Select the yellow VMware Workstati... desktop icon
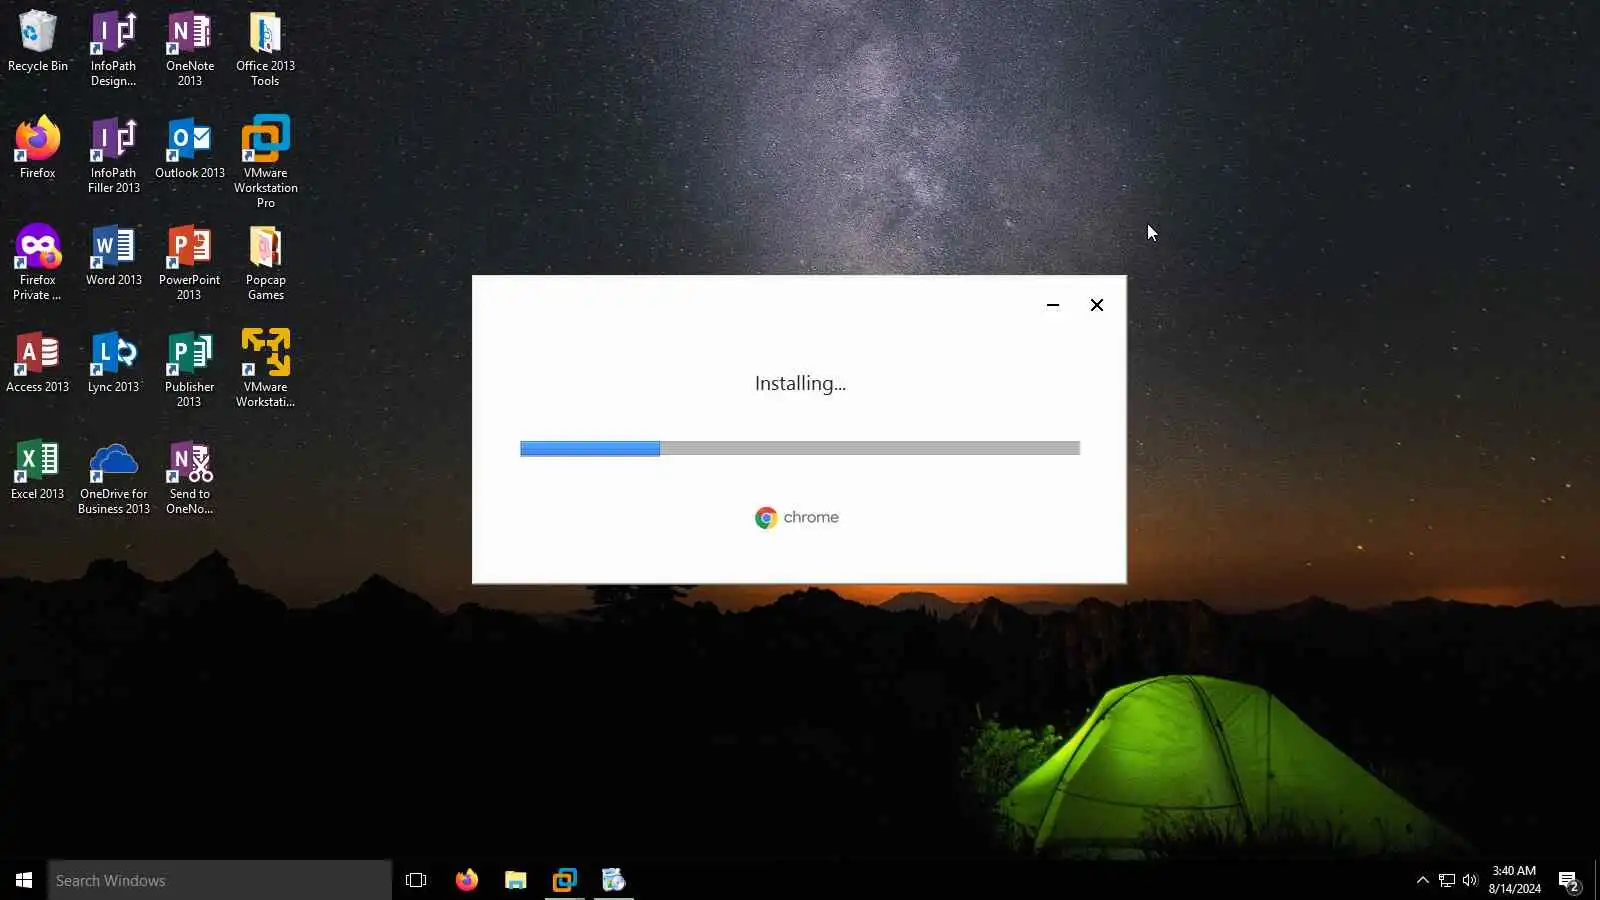This screenshot has height=900, width=1600. pyautogui.click(x=265, y=369)
